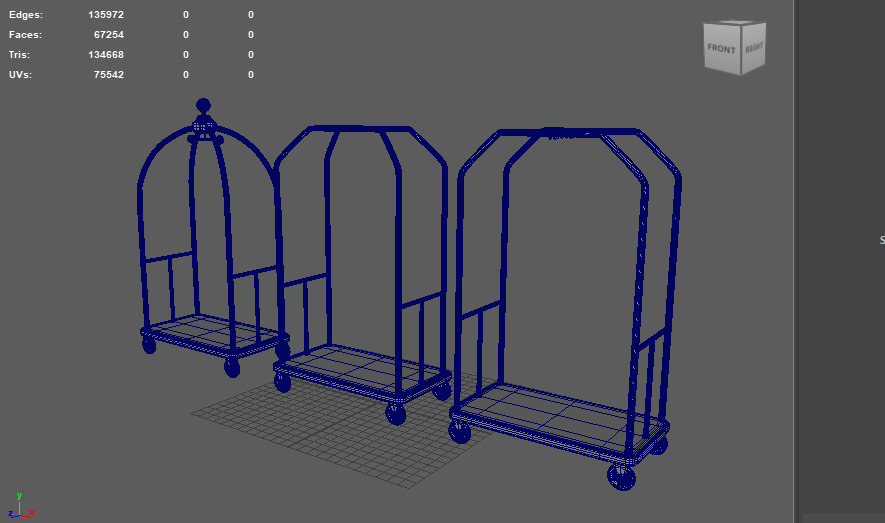
Task: Select the dome-topped luggage cart with ball finial
Action: (x=213, y=237)
